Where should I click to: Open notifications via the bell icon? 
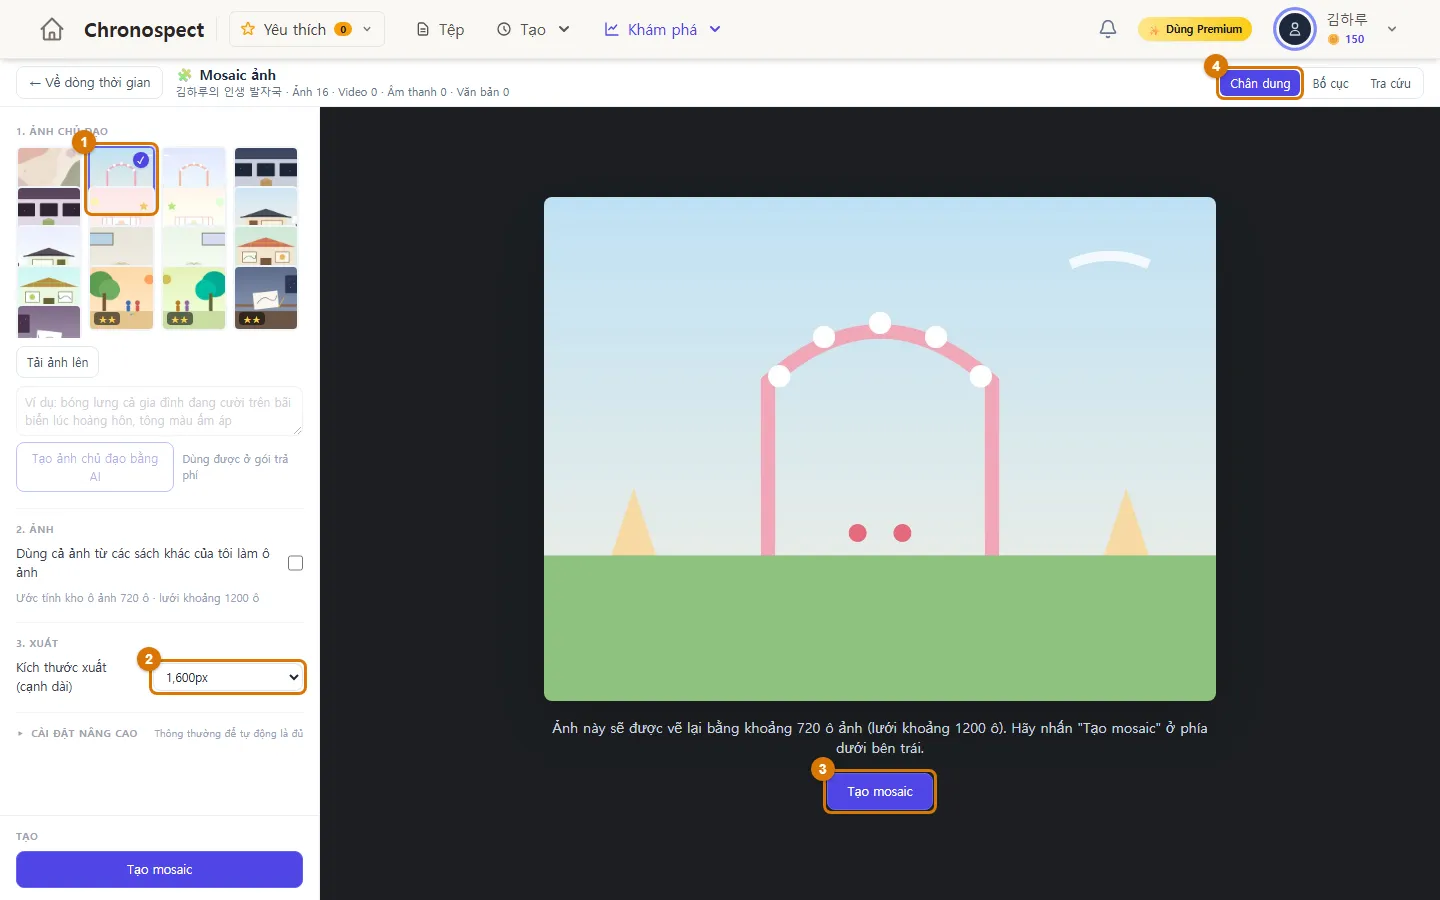(x=1108, y=30)
